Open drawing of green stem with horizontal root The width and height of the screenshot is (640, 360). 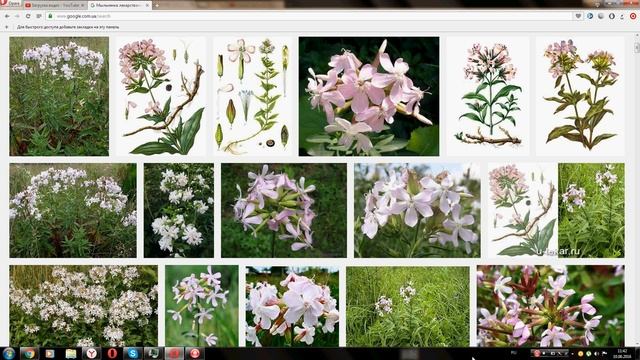tap(488, 96)
